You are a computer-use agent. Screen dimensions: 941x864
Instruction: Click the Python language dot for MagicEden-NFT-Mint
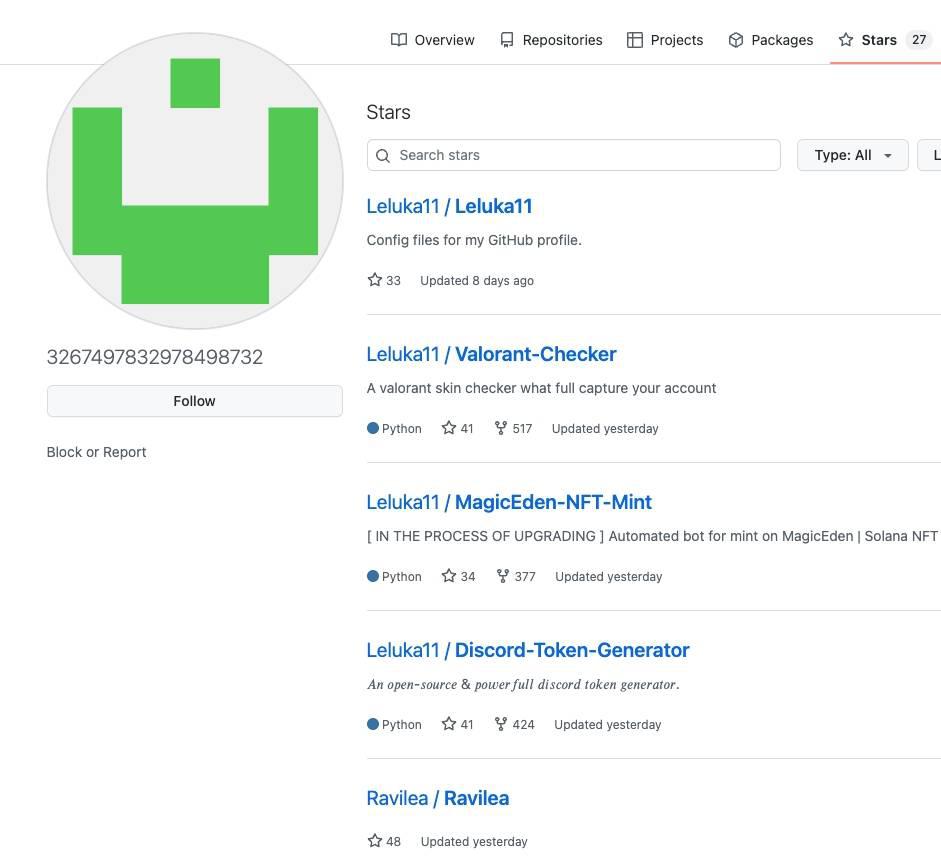(x=373, y=577)
